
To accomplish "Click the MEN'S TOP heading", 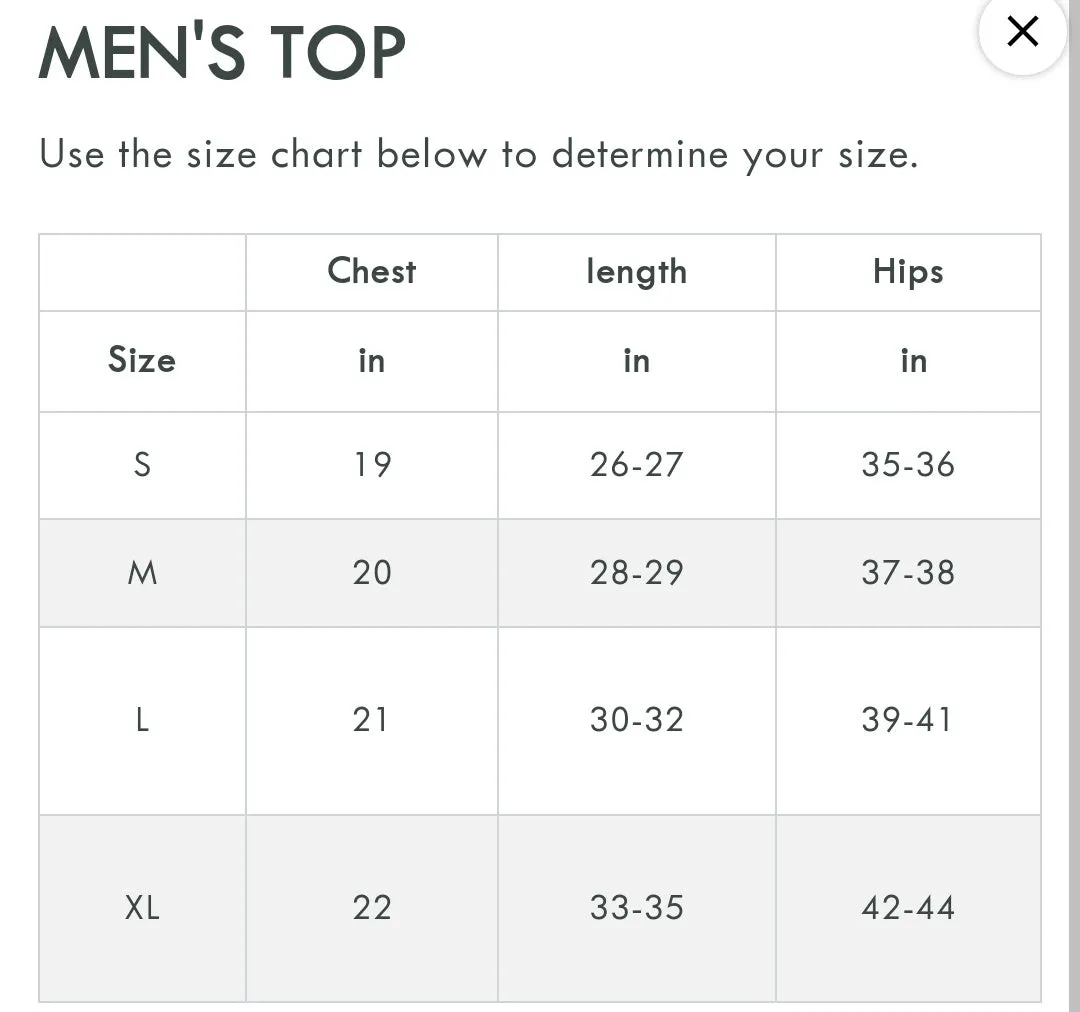I will (222, 52).
